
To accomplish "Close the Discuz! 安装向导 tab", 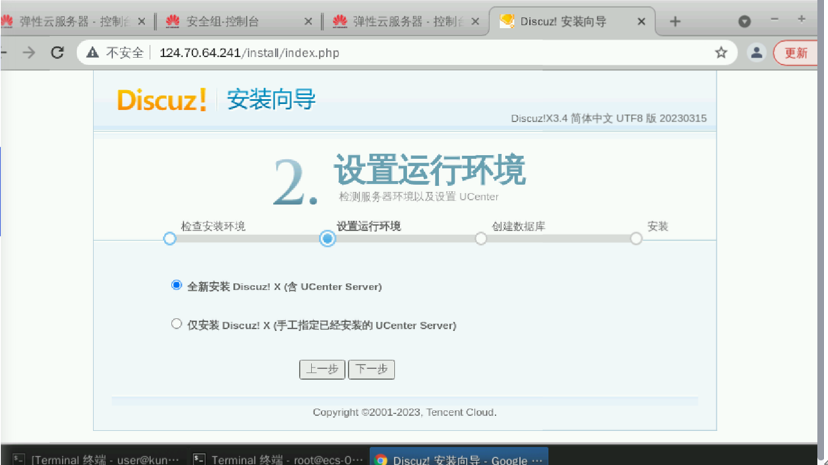I will pos(642,21).
